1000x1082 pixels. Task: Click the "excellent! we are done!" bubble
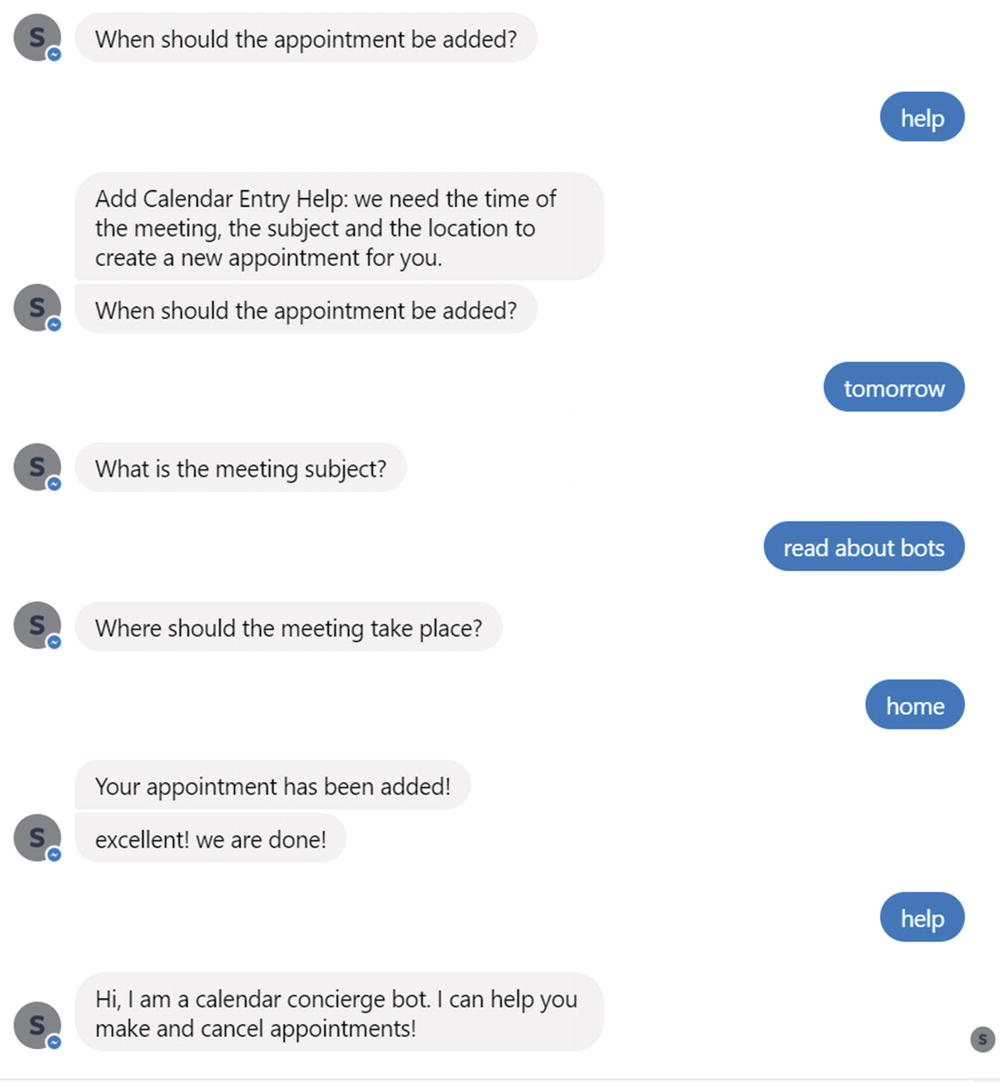coord(210,839)
